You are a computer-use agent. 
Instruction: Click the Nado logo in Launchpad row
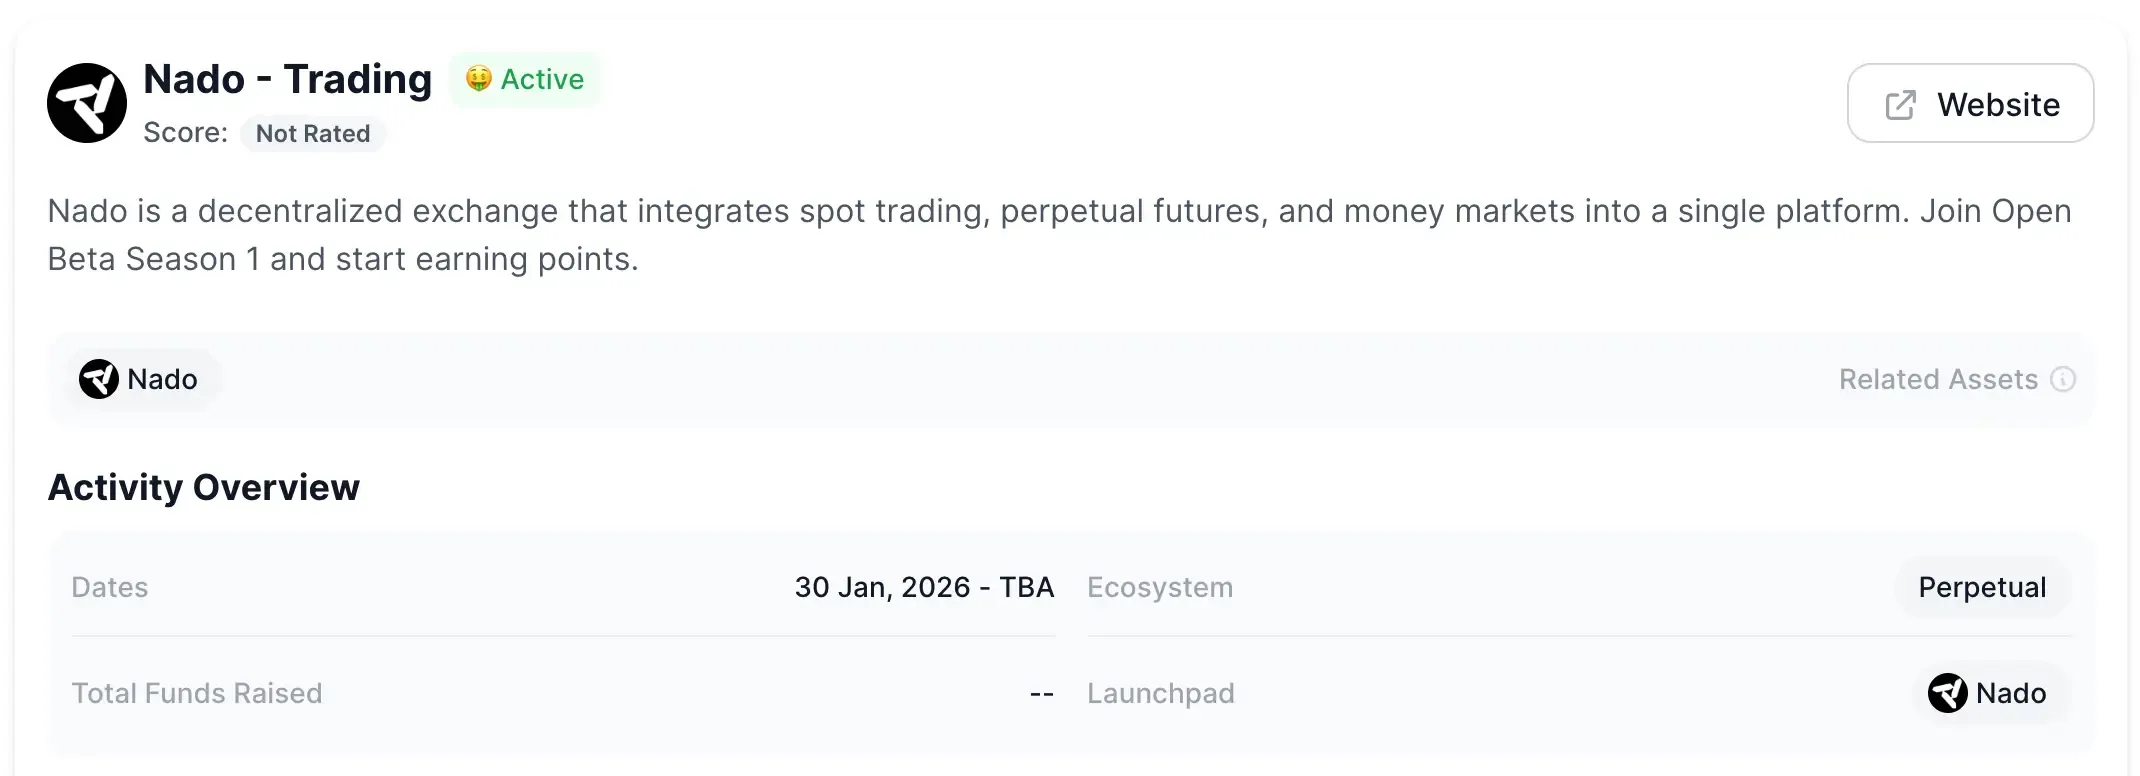1947,693
